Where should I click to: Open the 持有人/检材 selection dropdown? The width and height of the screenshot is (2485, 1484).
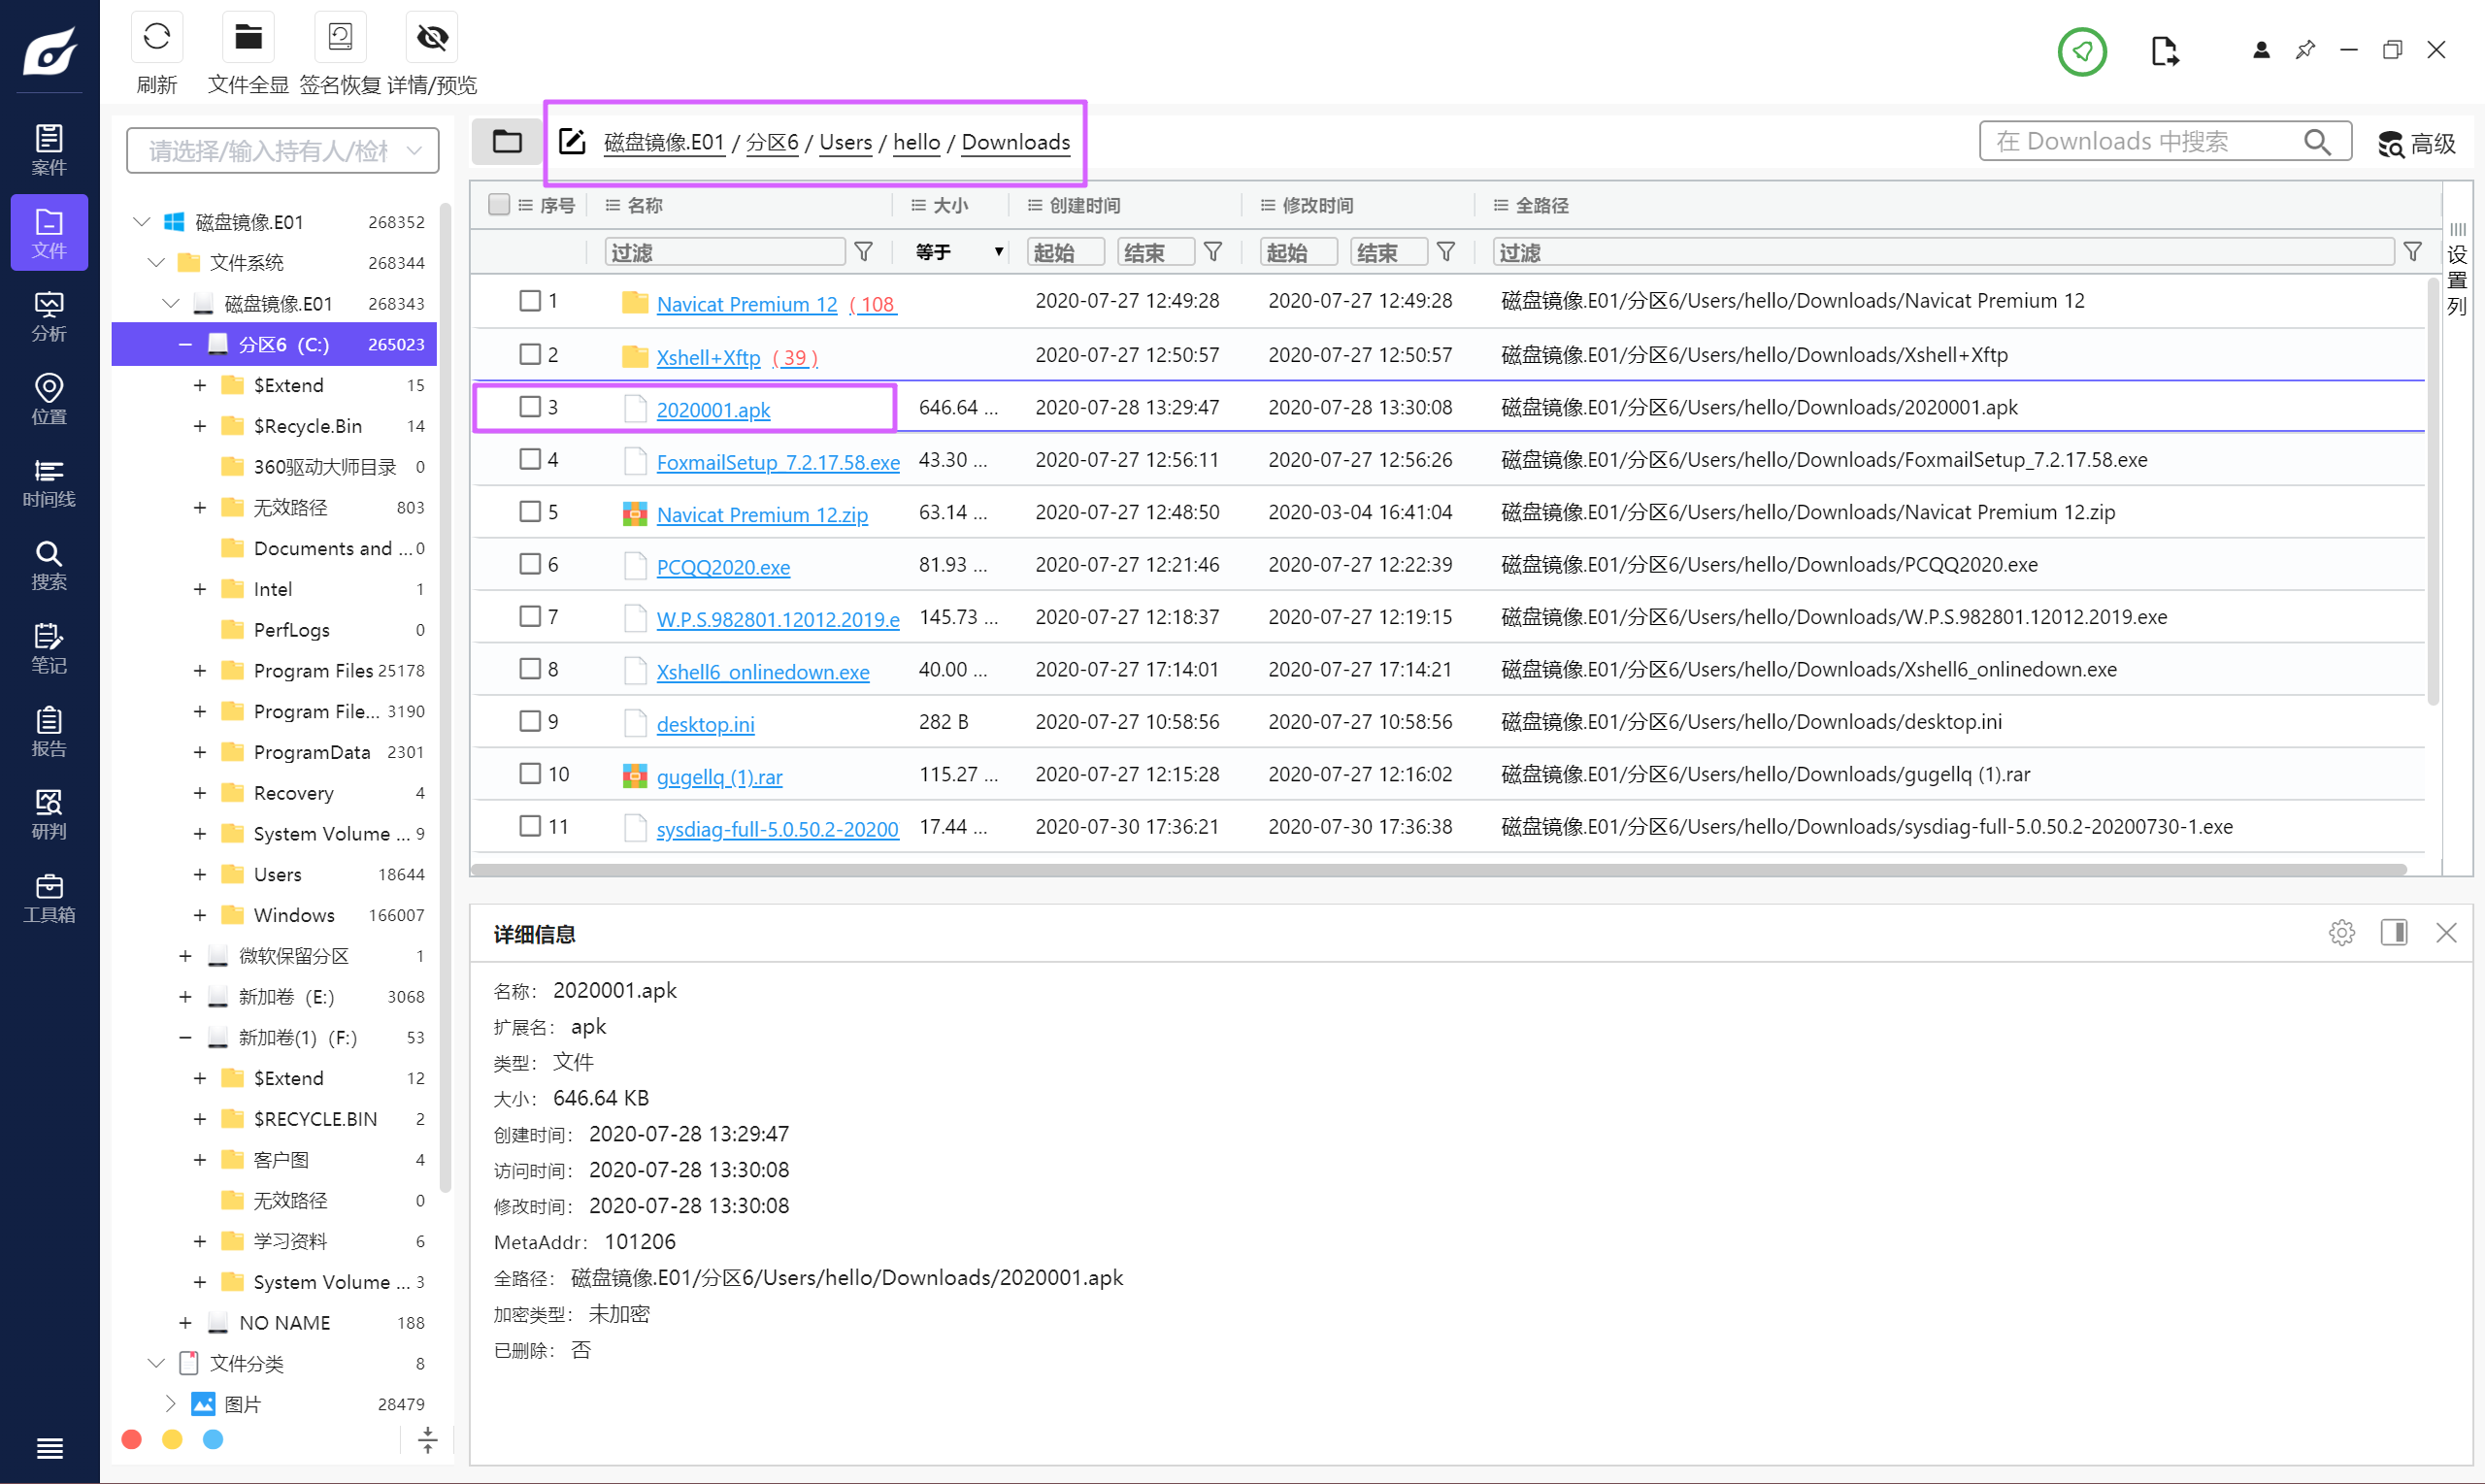tap(283, 151)
